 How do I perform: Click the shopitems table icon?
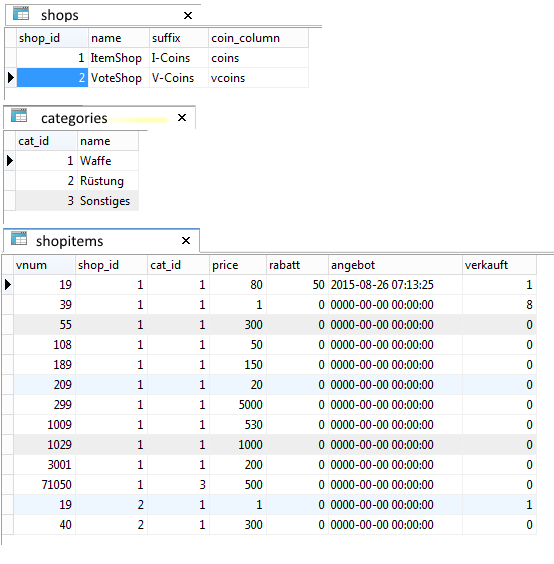pos(19,238)
